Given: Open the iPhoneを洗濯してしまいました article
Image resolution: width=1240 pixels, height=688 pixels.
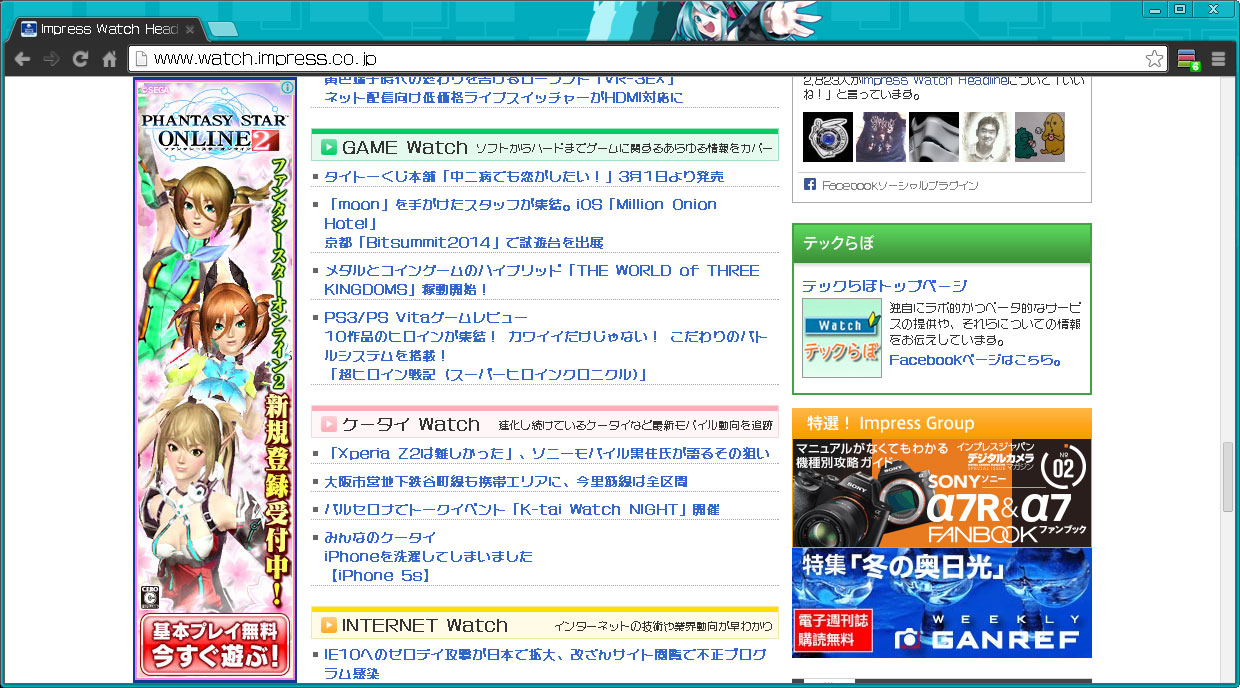Looking at the screenshot, I should pos(429,557).
